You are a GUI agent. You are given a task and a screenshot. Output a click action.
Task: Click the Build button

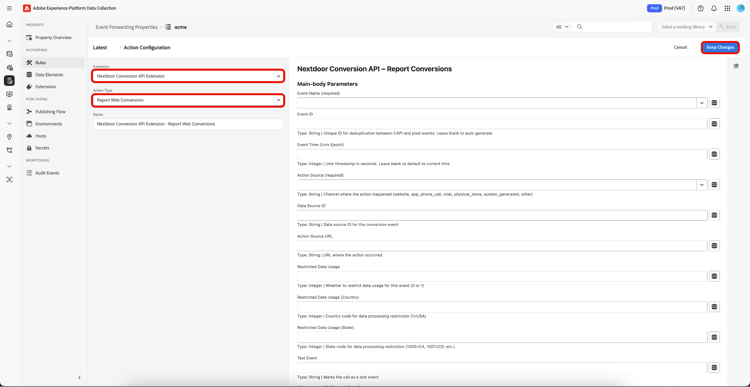tap(728, 27)
